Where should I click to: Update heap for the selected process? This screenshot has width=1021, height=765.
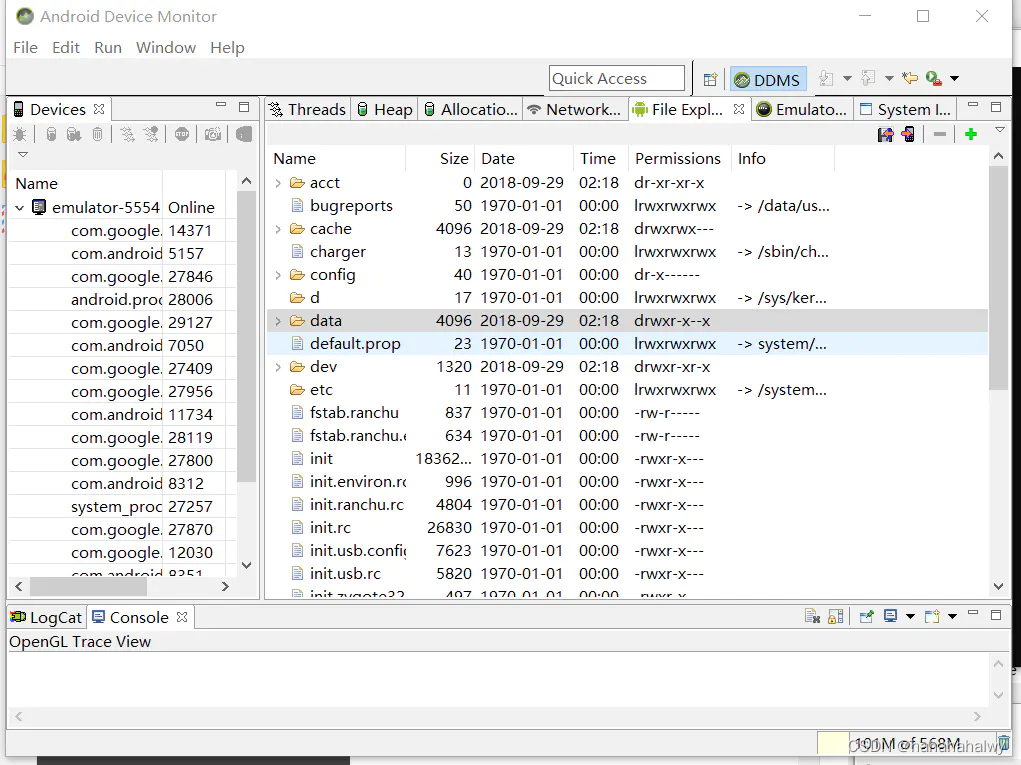tap(50, 133)
